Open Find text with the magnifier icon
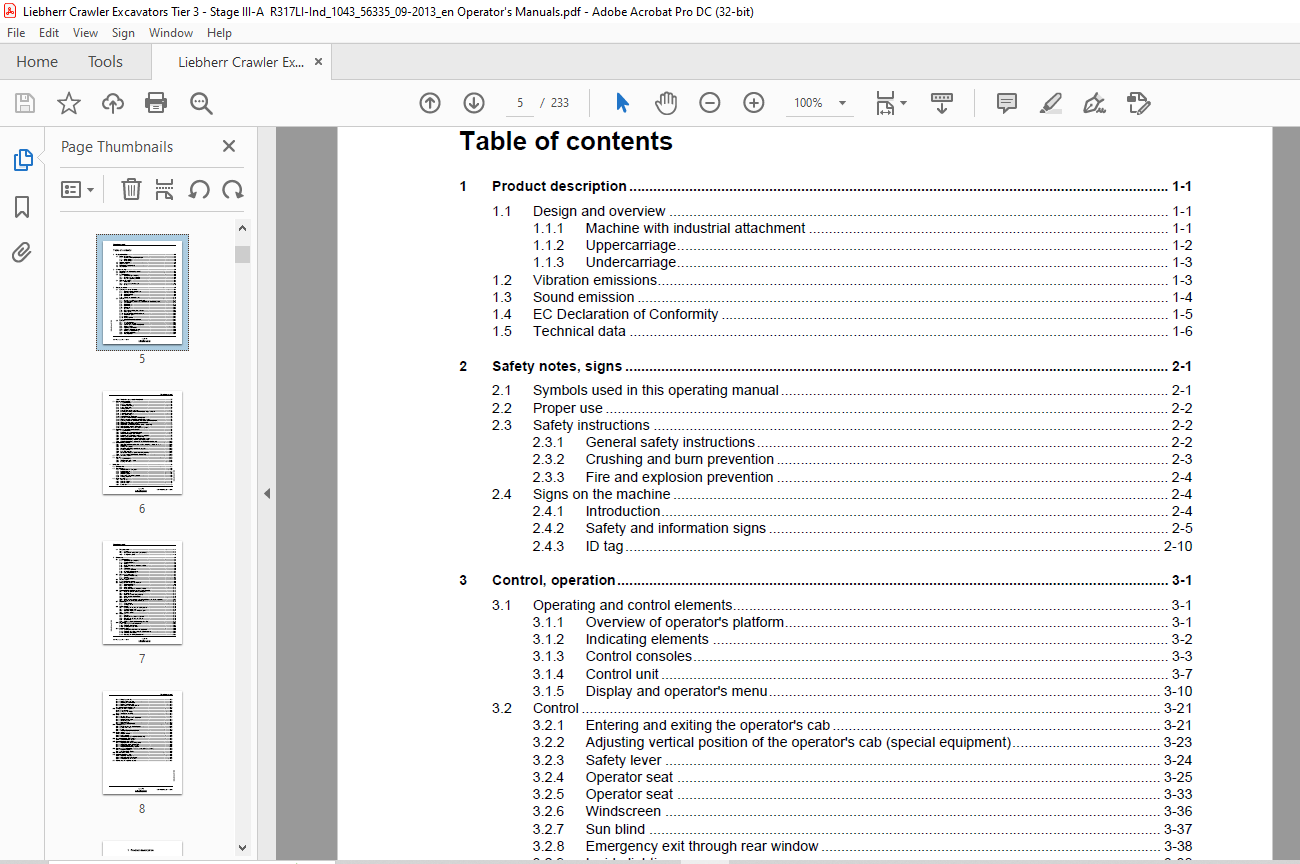 tap(201, 103)
